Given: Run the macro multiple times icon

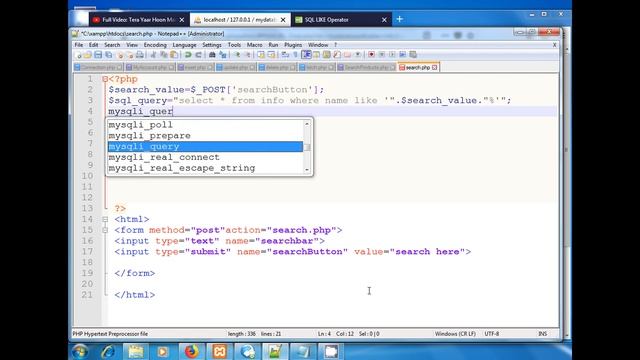Looking at the screenshot, I should pyautogui.click(x=402, y=54).
